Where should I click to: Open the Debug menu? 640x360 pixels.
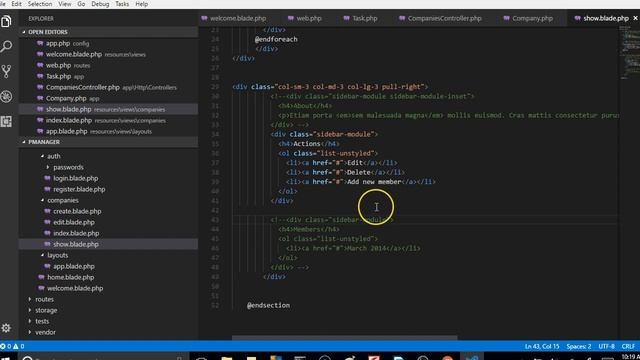pos(100,4)
